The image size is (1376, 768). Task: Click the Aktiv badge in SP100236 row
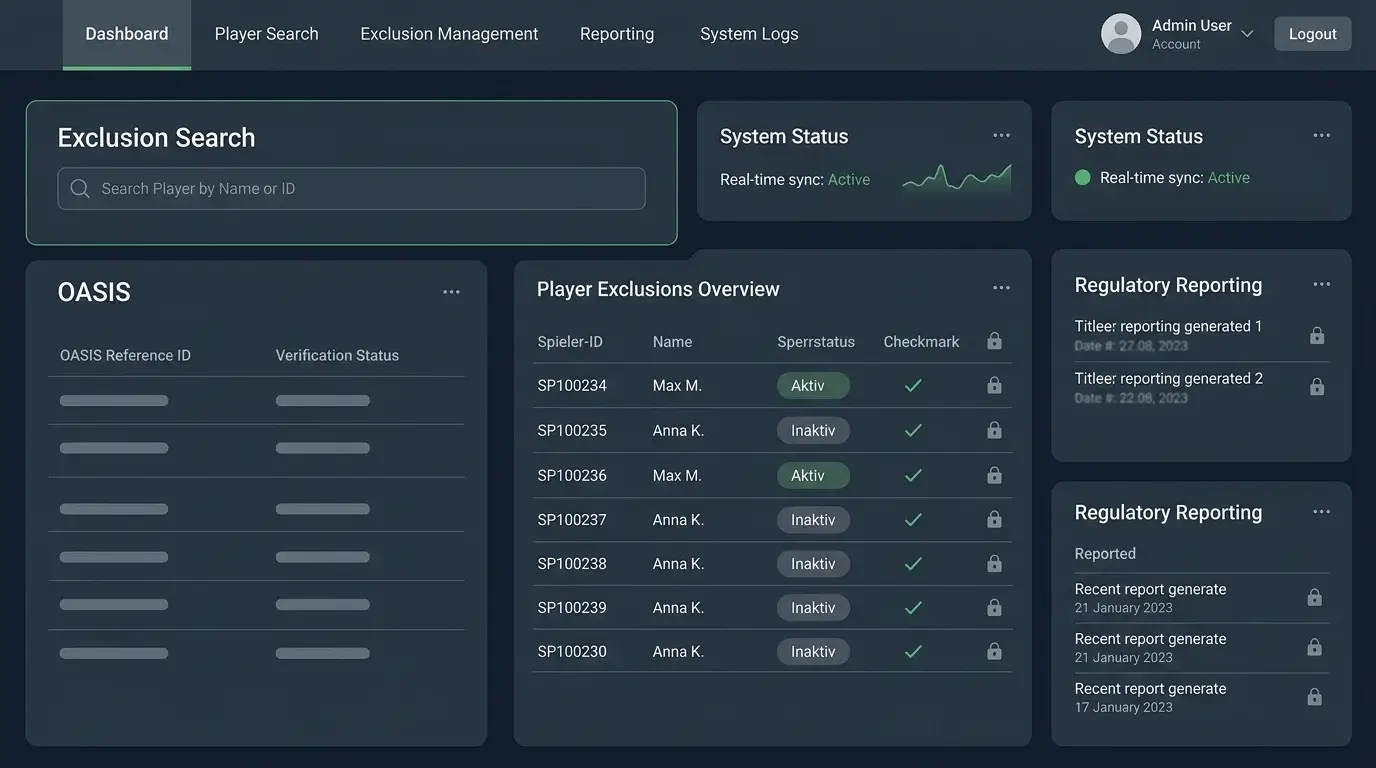(813, 476)
